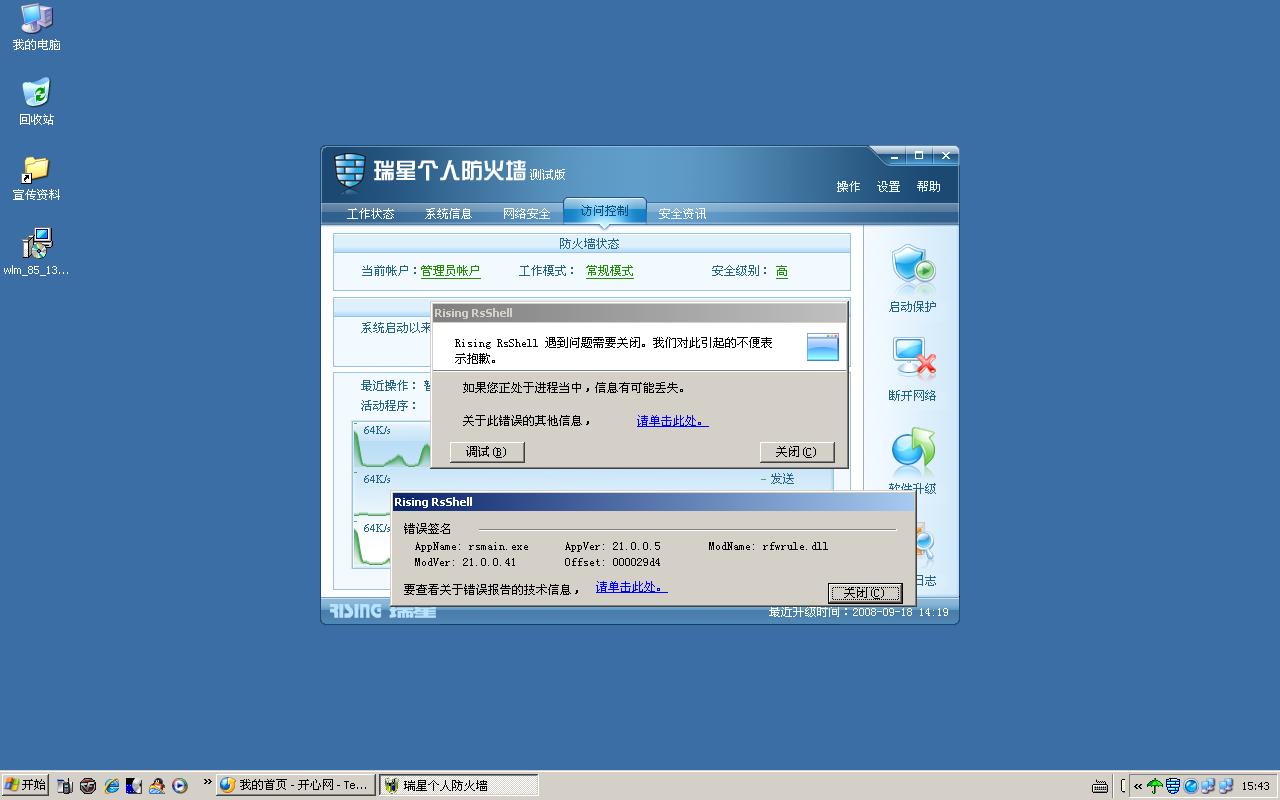Click the AppName: rsmain.exe text
This screenshot has height=800, width=1280.
[x=471, y=547]
